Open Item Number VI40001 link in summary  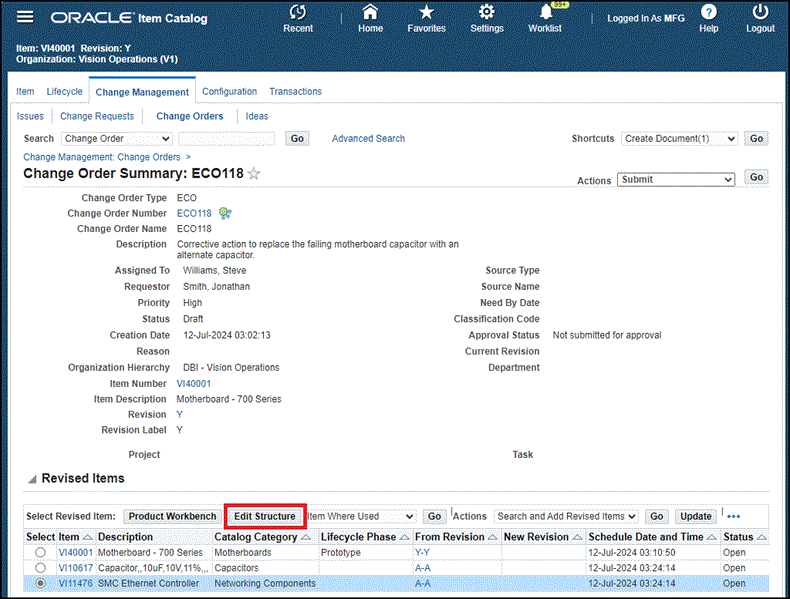click(193, 384)
